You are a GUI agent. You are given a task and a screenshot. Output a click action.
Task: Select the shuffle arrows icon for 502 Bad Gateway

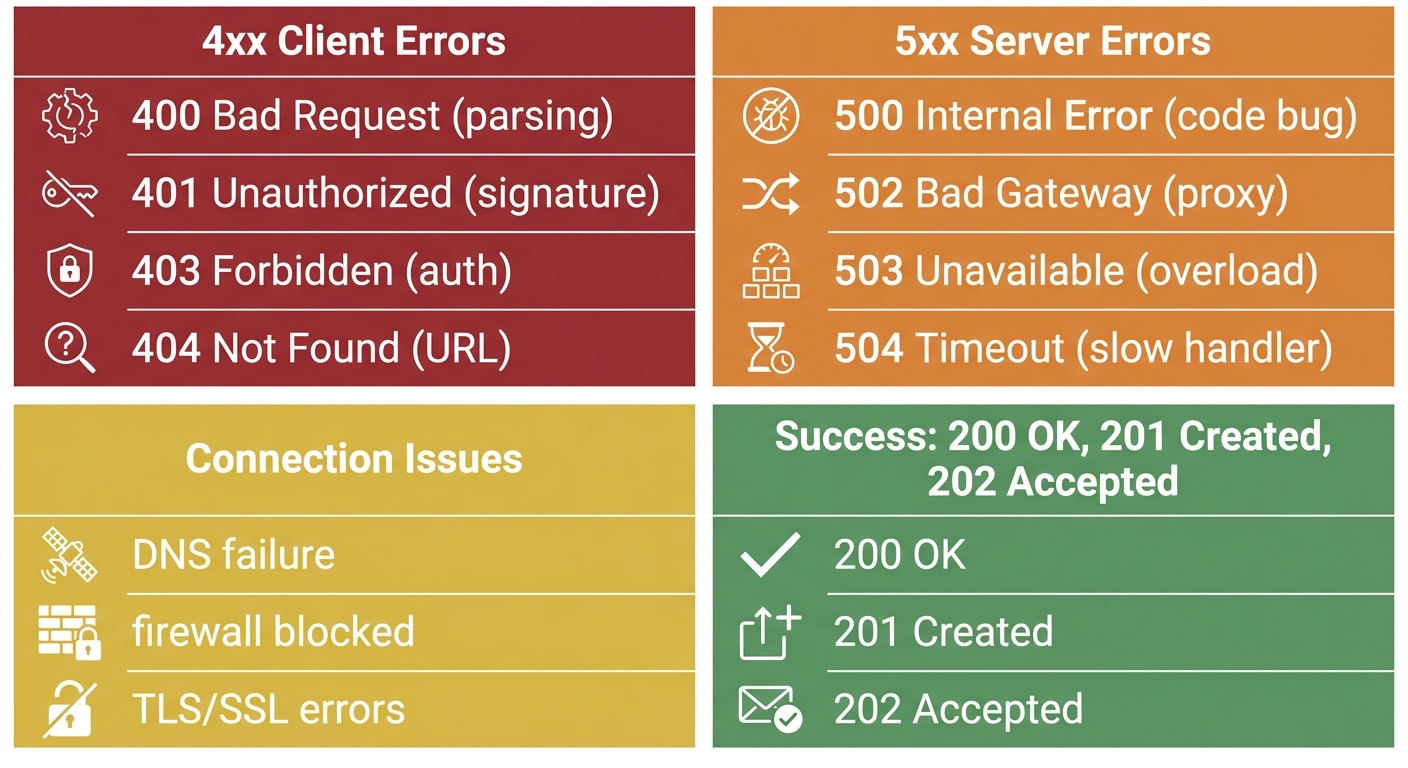click(x=770, y=194)
